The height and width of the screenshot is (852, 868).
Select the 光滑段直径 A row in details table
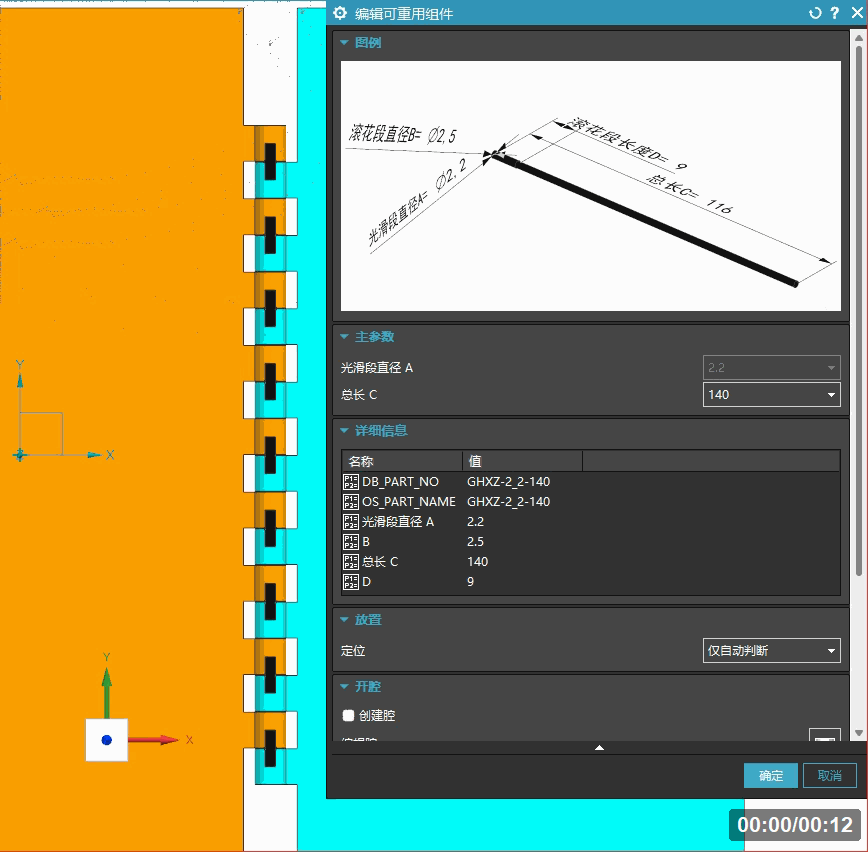click(x=591, y=521)
